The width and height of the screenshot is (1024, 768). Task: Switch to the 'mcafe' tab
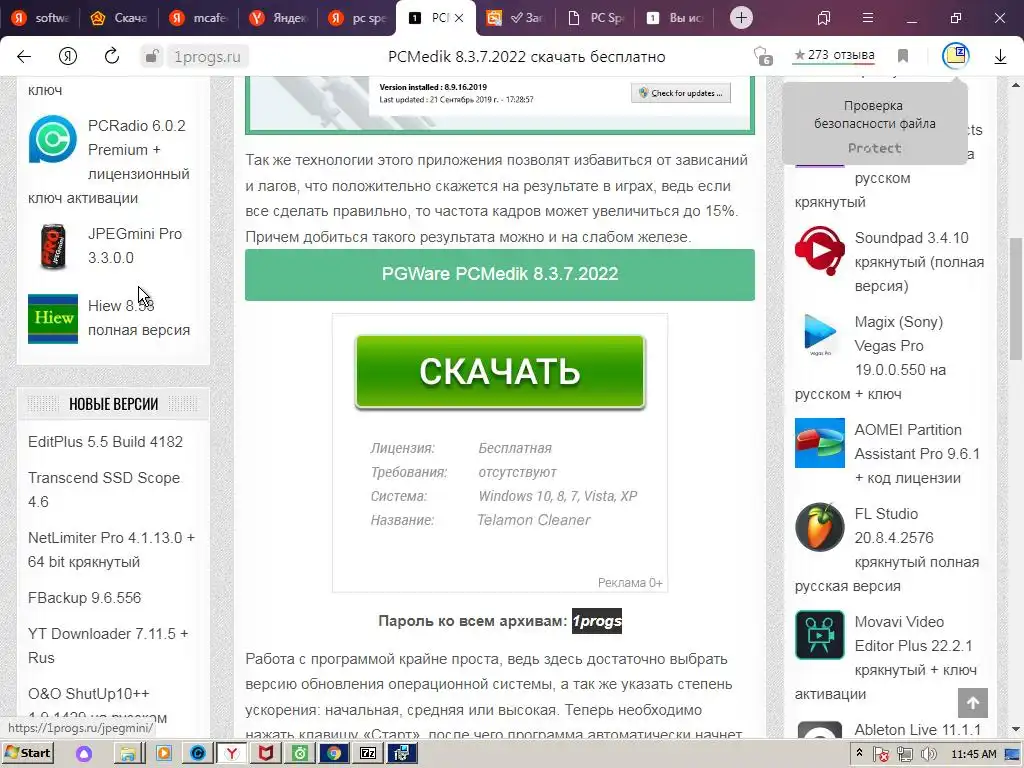(198, 18)
